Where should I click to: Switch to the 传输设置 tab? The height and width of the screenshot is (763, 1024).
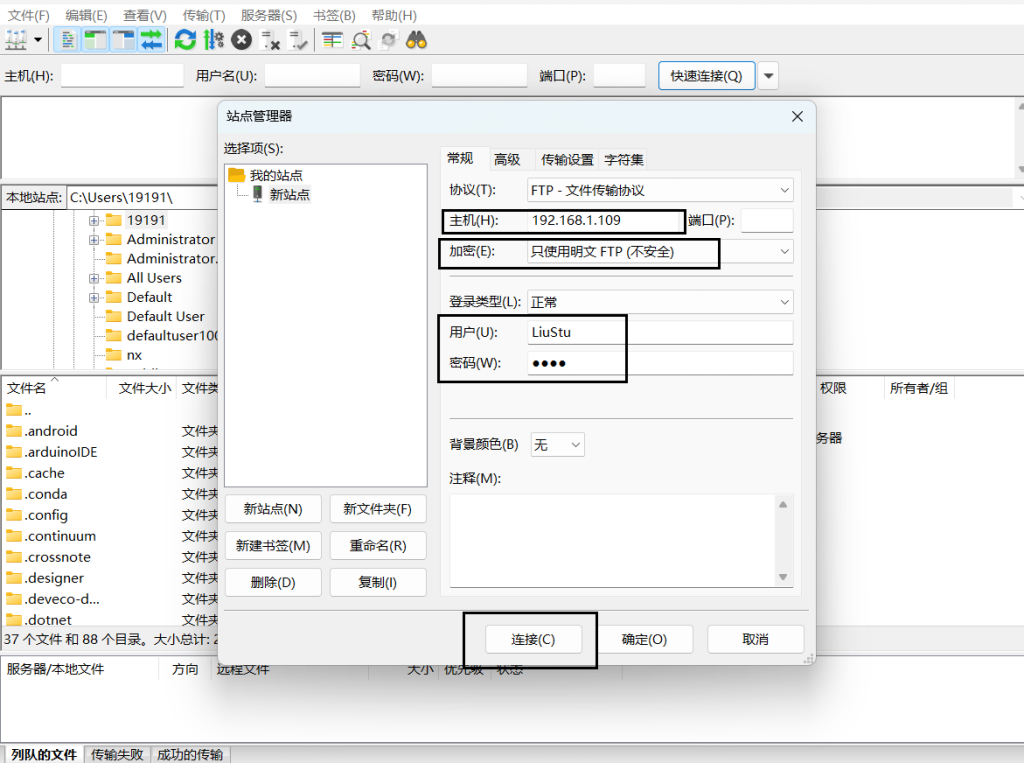coord(567,159)
